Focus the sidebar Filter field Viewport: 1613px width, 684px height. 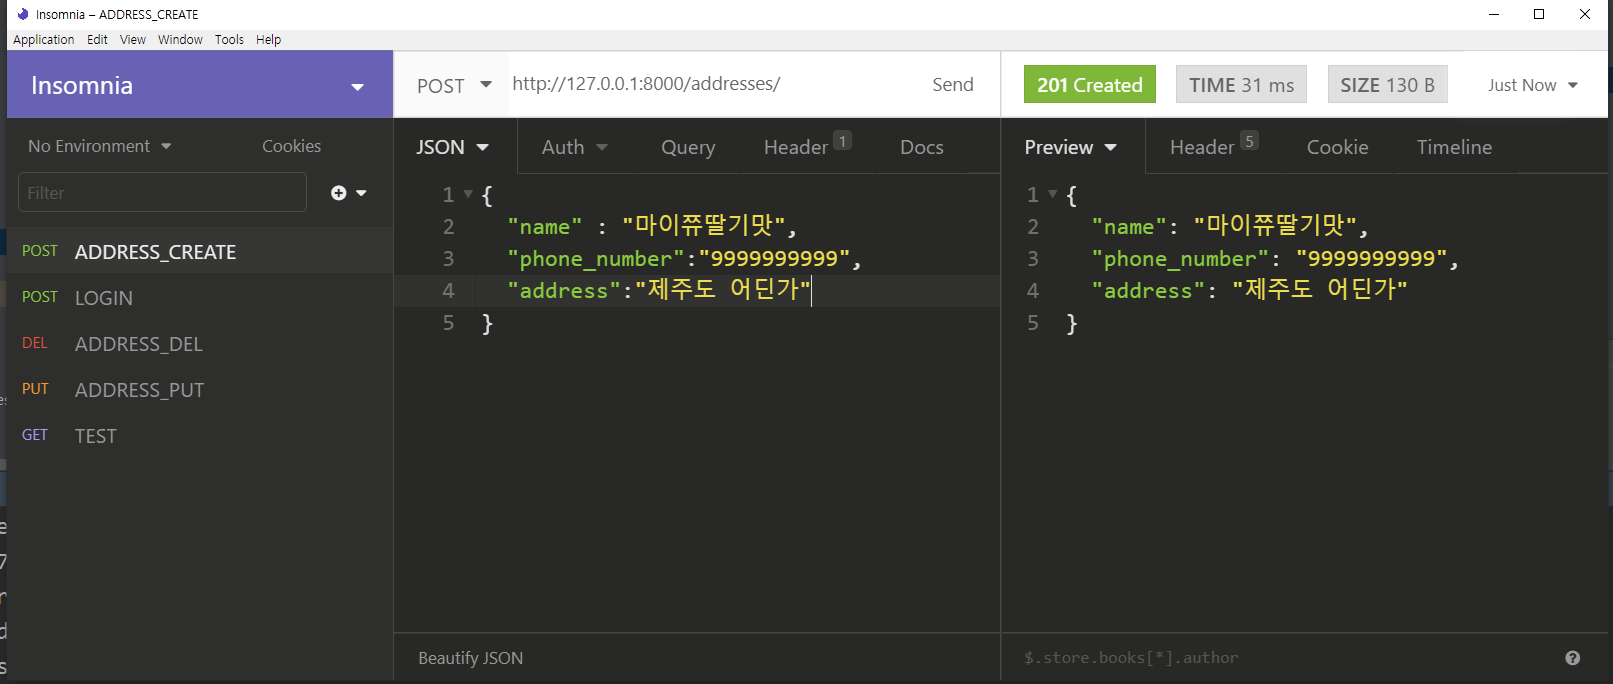pos(162,192)
